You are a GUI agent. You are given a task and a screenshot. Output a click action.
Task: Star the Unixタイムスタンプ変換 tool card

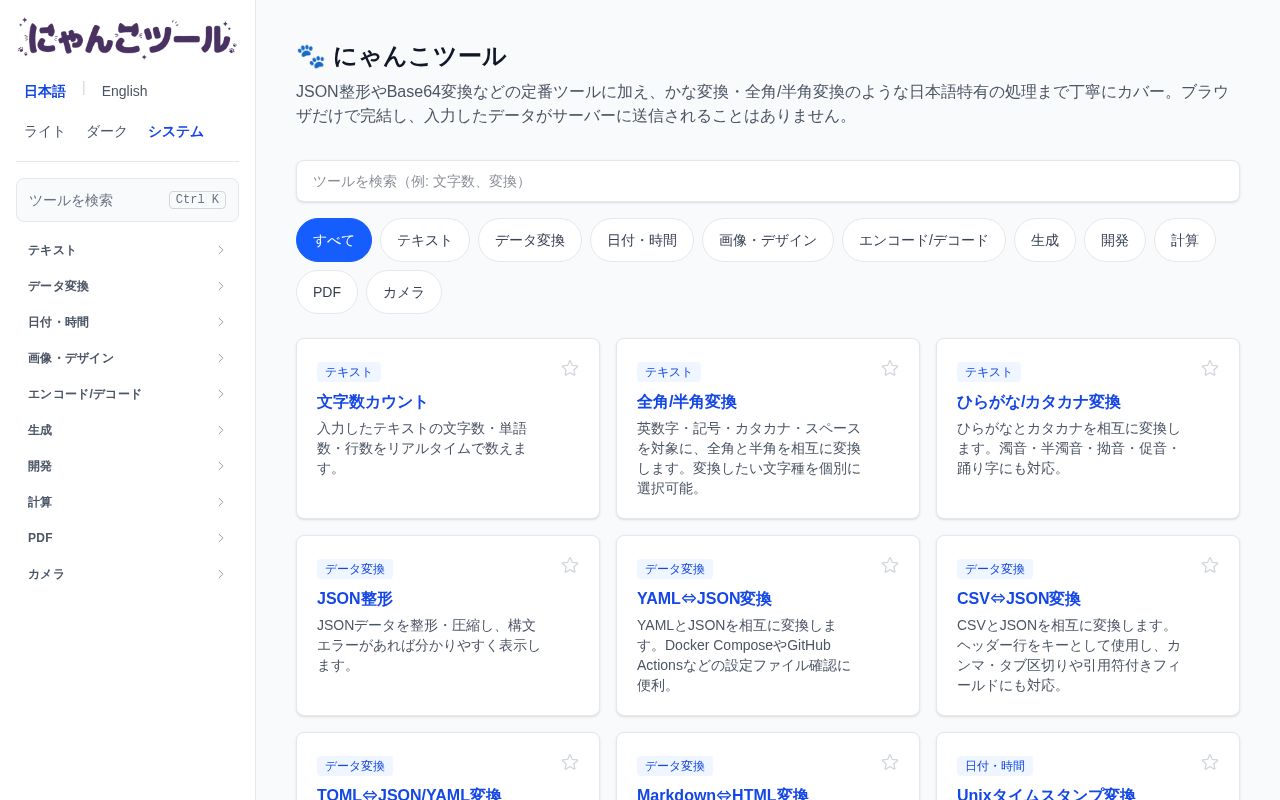[1210, 762]
